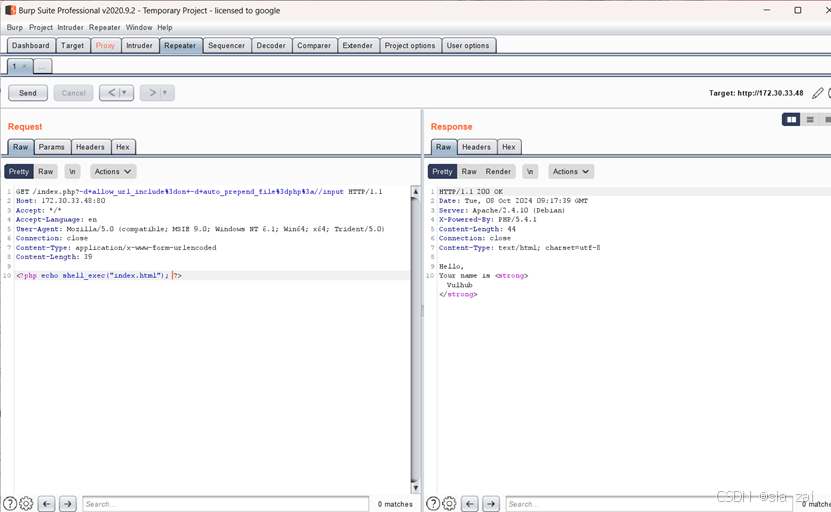This screenshot has width=831, height=512.
Task: Go to next match in Request search
Action: (68, 504)
